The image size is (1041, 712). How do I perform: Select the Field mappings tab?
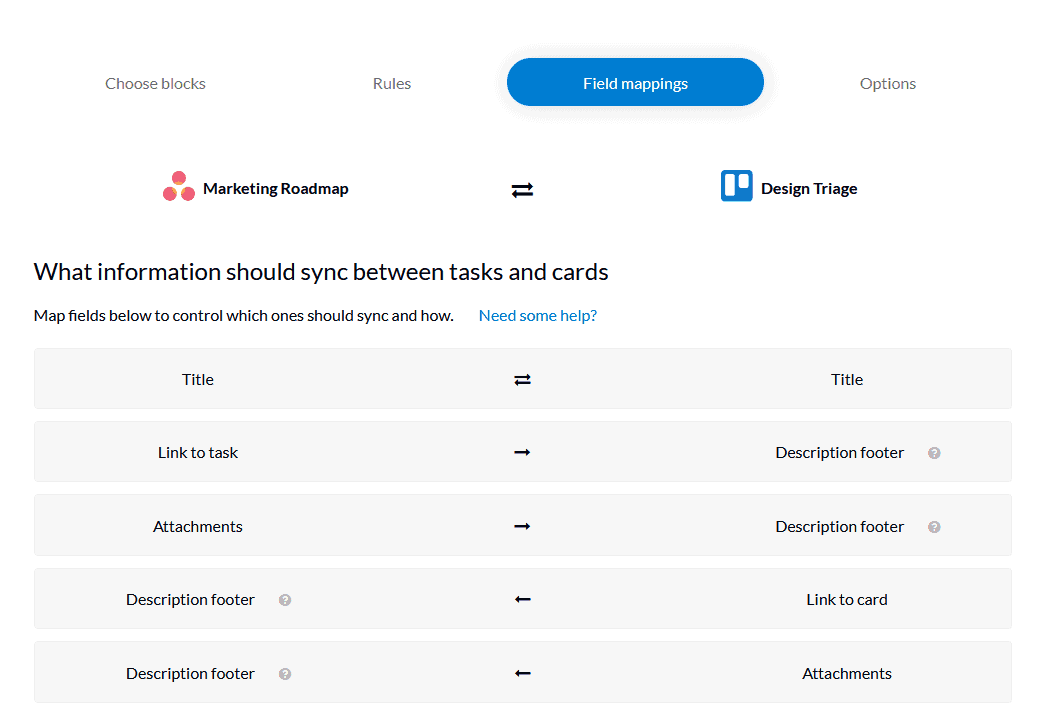(x=635, y=82)
